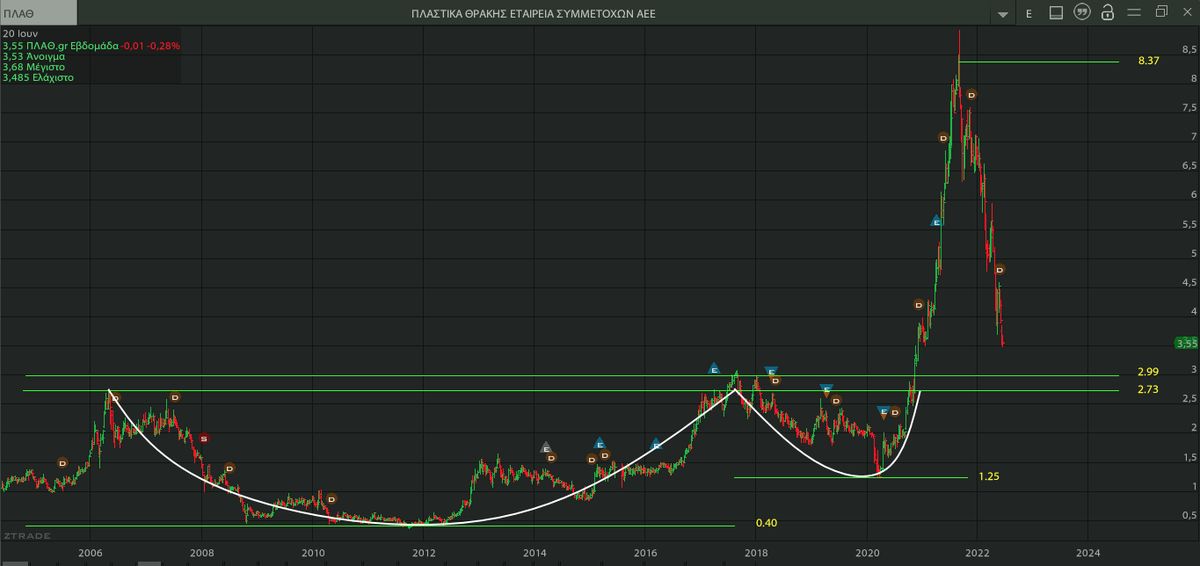Click the D marker at the 8.37 peak
The width and height of the screenshot is (1200, 566).
[x=970, y=95]
